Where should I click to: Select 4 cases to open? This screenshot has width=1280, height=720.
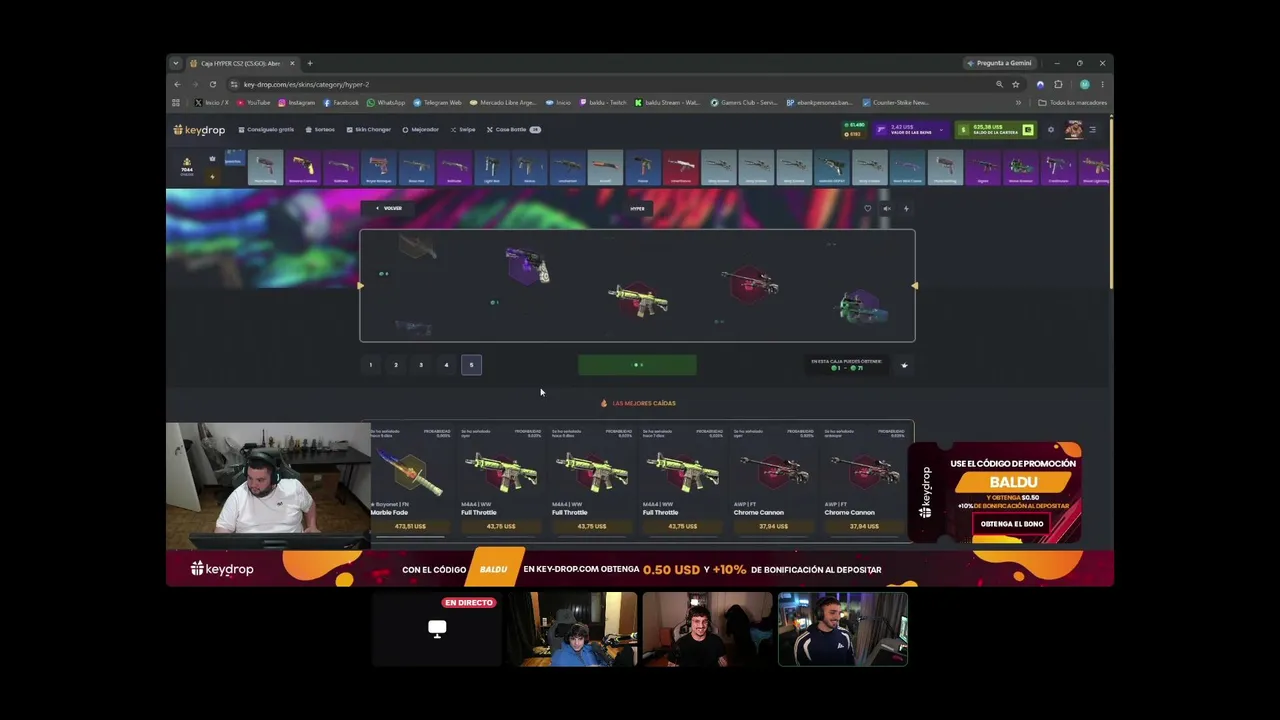click(446, 365)
